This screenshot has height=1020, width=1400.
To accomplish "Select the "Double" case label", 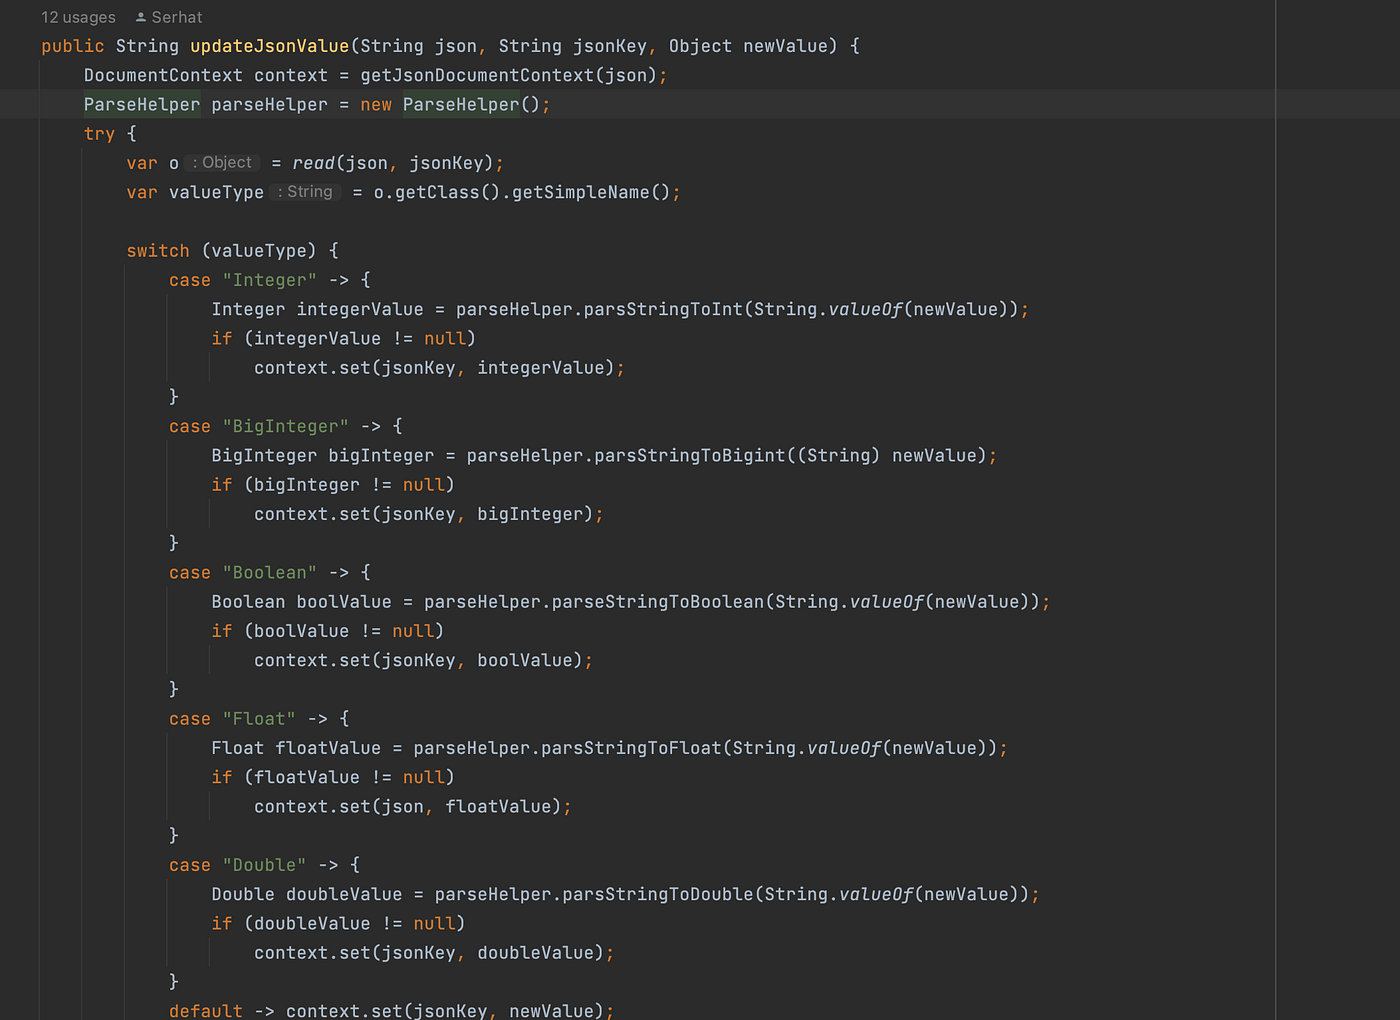I will click(264, 864).
